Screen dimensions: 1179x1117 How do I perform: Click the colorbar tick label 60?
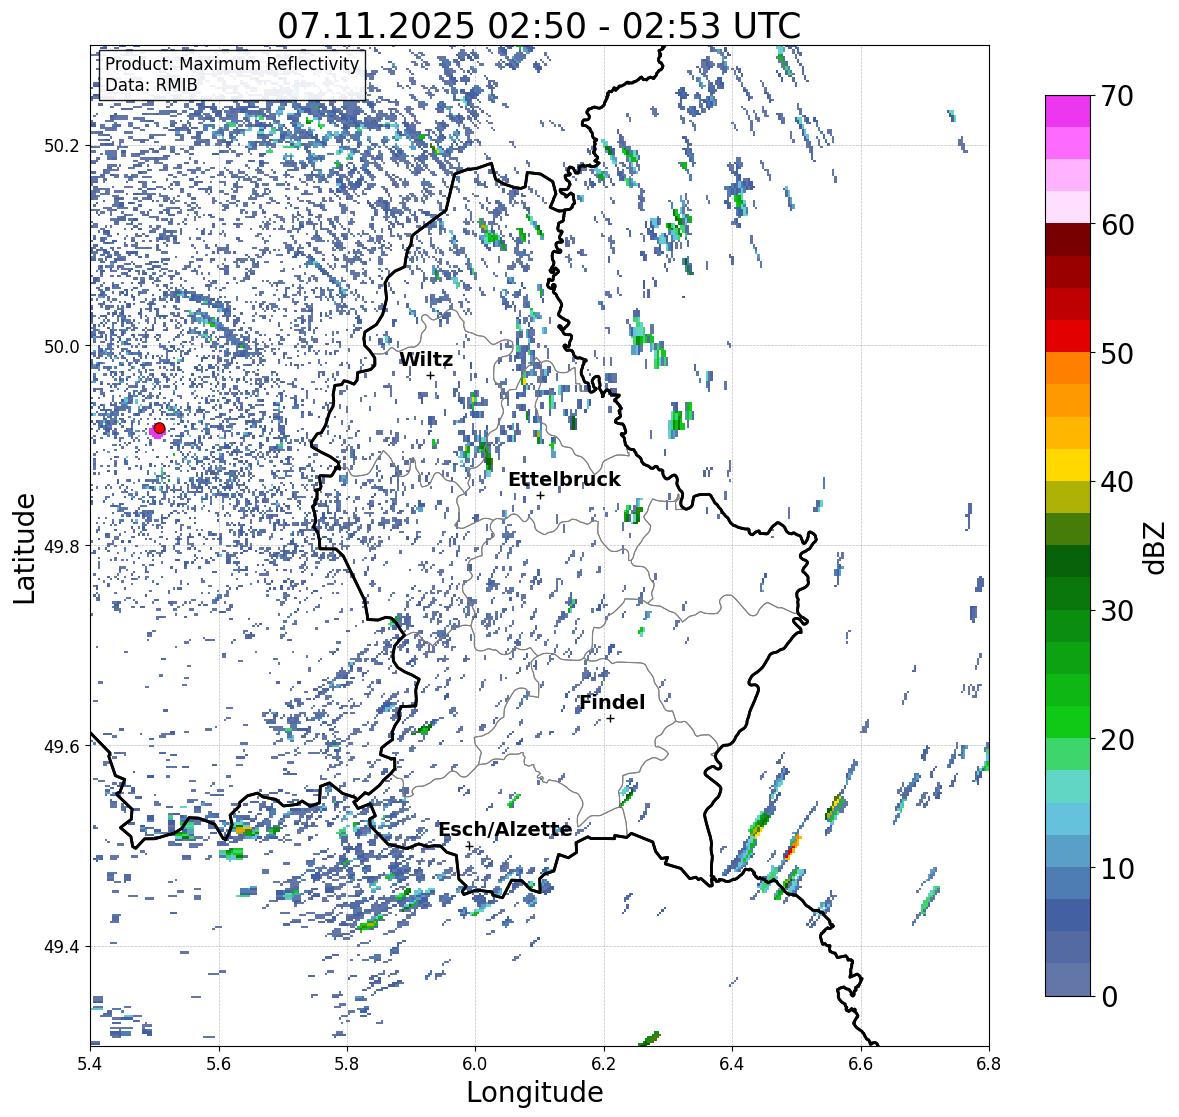1117,225
